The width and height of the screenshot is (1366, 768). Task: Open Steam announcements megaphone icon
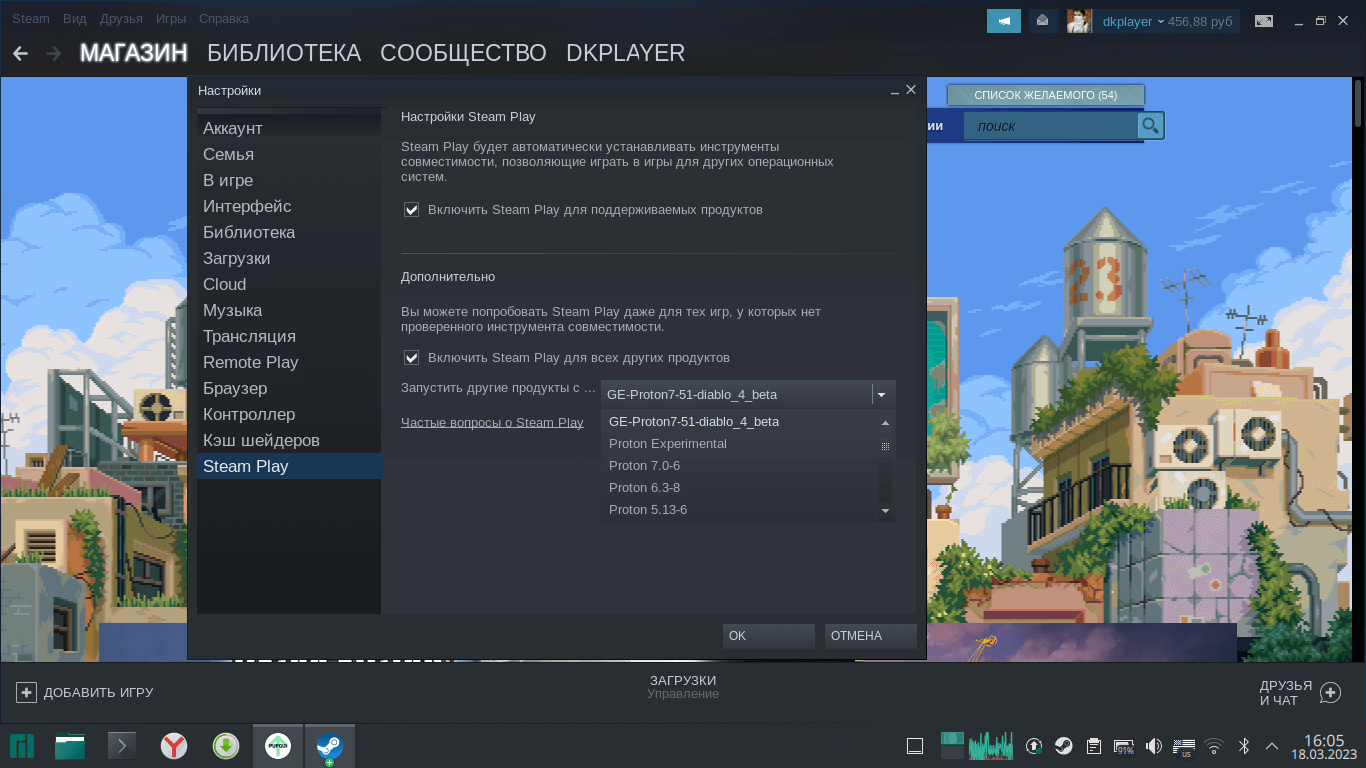point(1003,21)
